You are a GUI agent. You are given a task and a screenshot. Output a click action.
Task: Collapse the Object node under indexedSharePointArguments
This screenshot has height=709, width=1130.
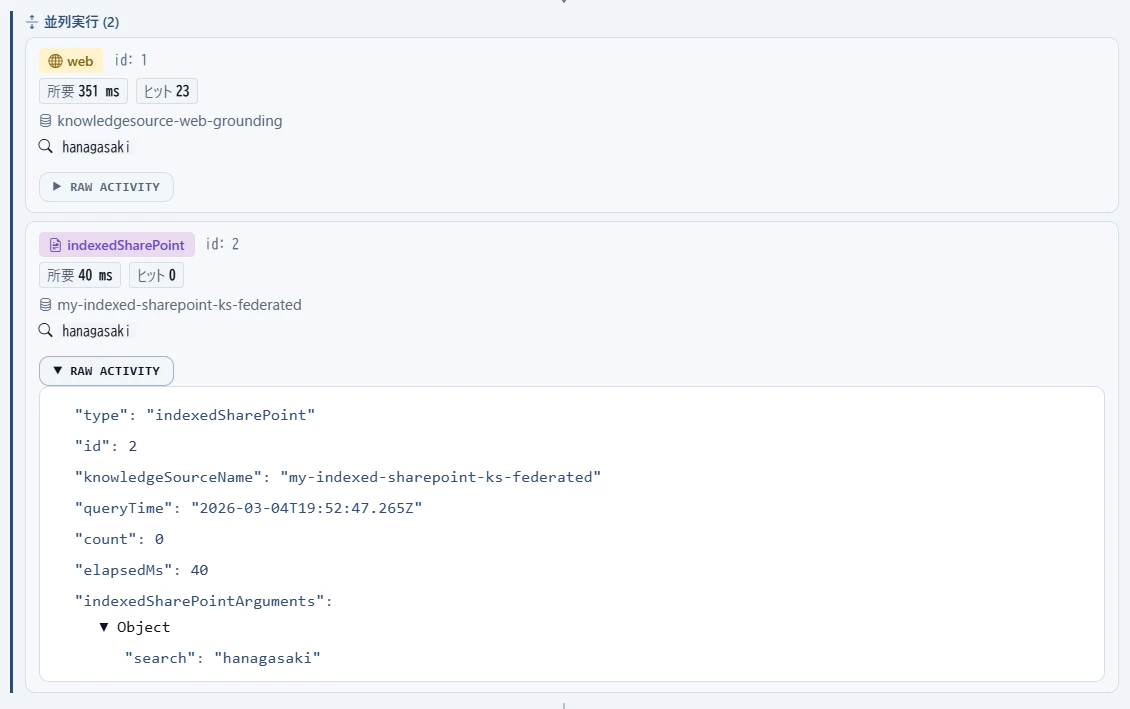(x=104, y=627)
